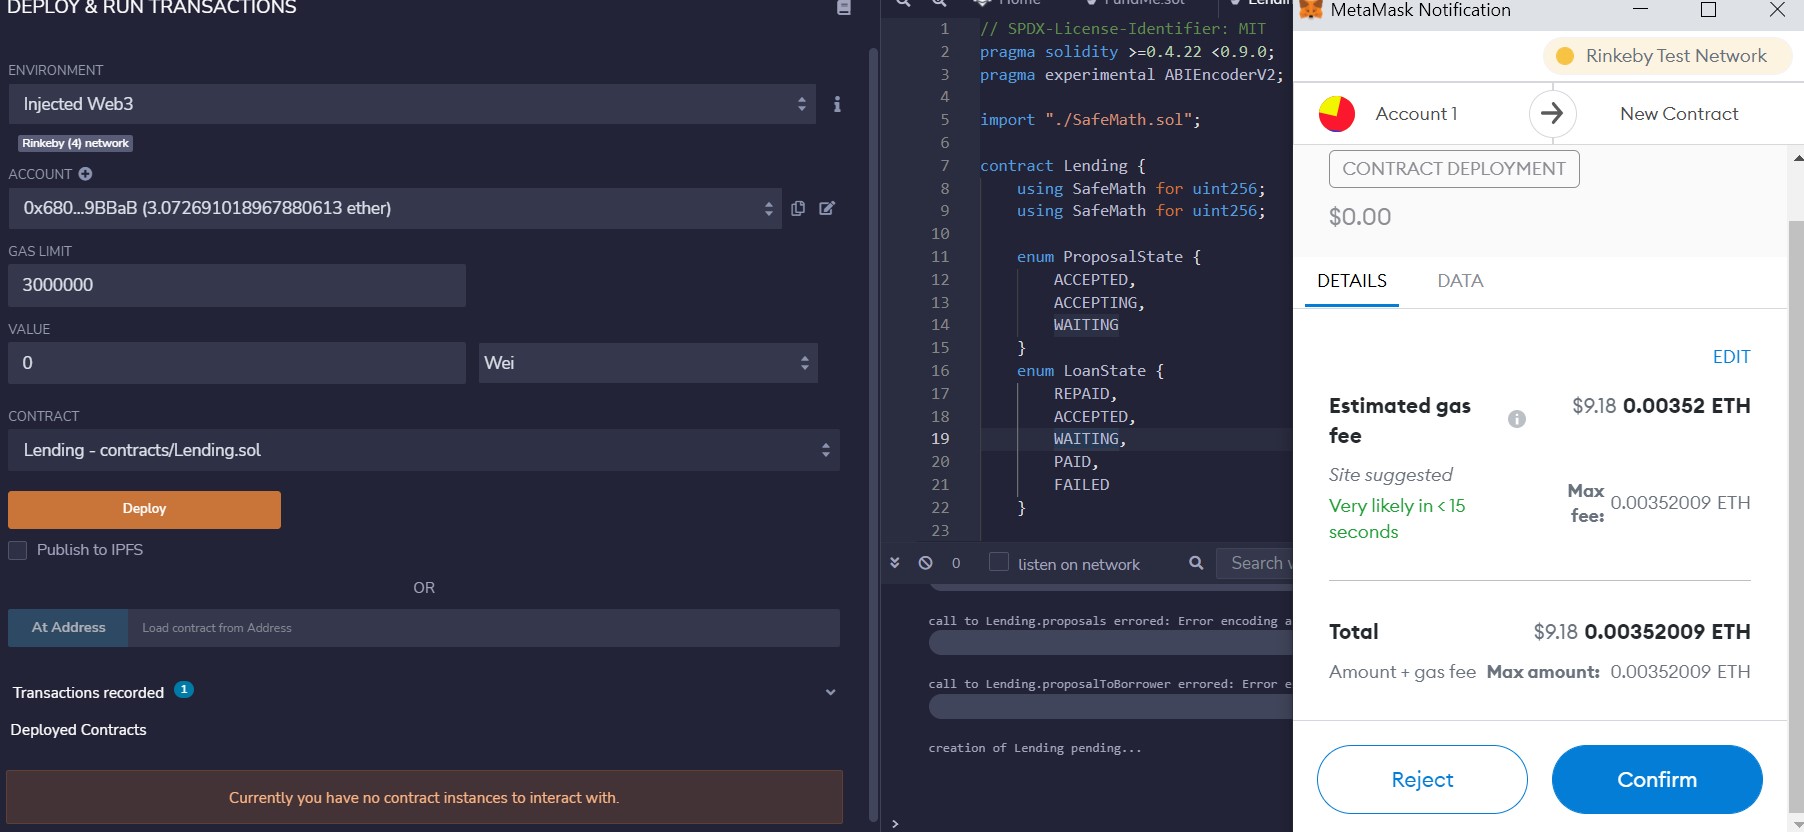Click the Value amount input field
1804x832 pixels.
(x=237, y=363)
